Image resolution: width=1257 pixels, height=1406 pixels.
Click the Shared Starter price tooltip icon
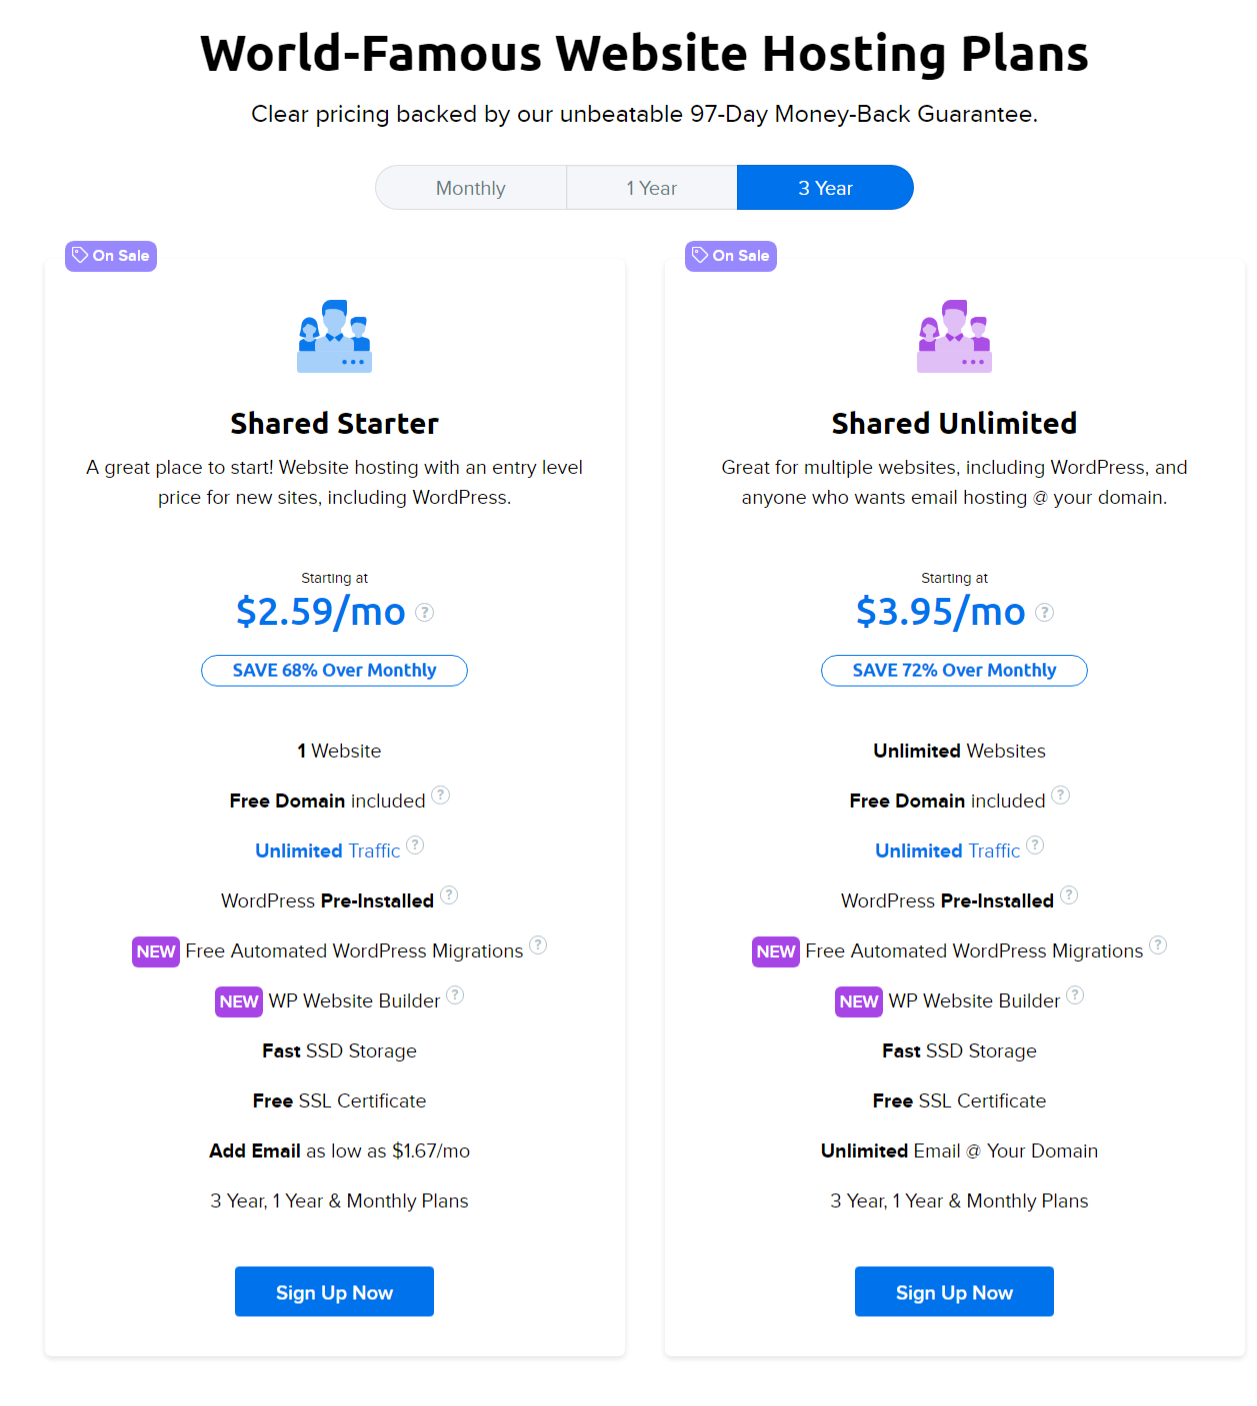[x=424, y=613]
